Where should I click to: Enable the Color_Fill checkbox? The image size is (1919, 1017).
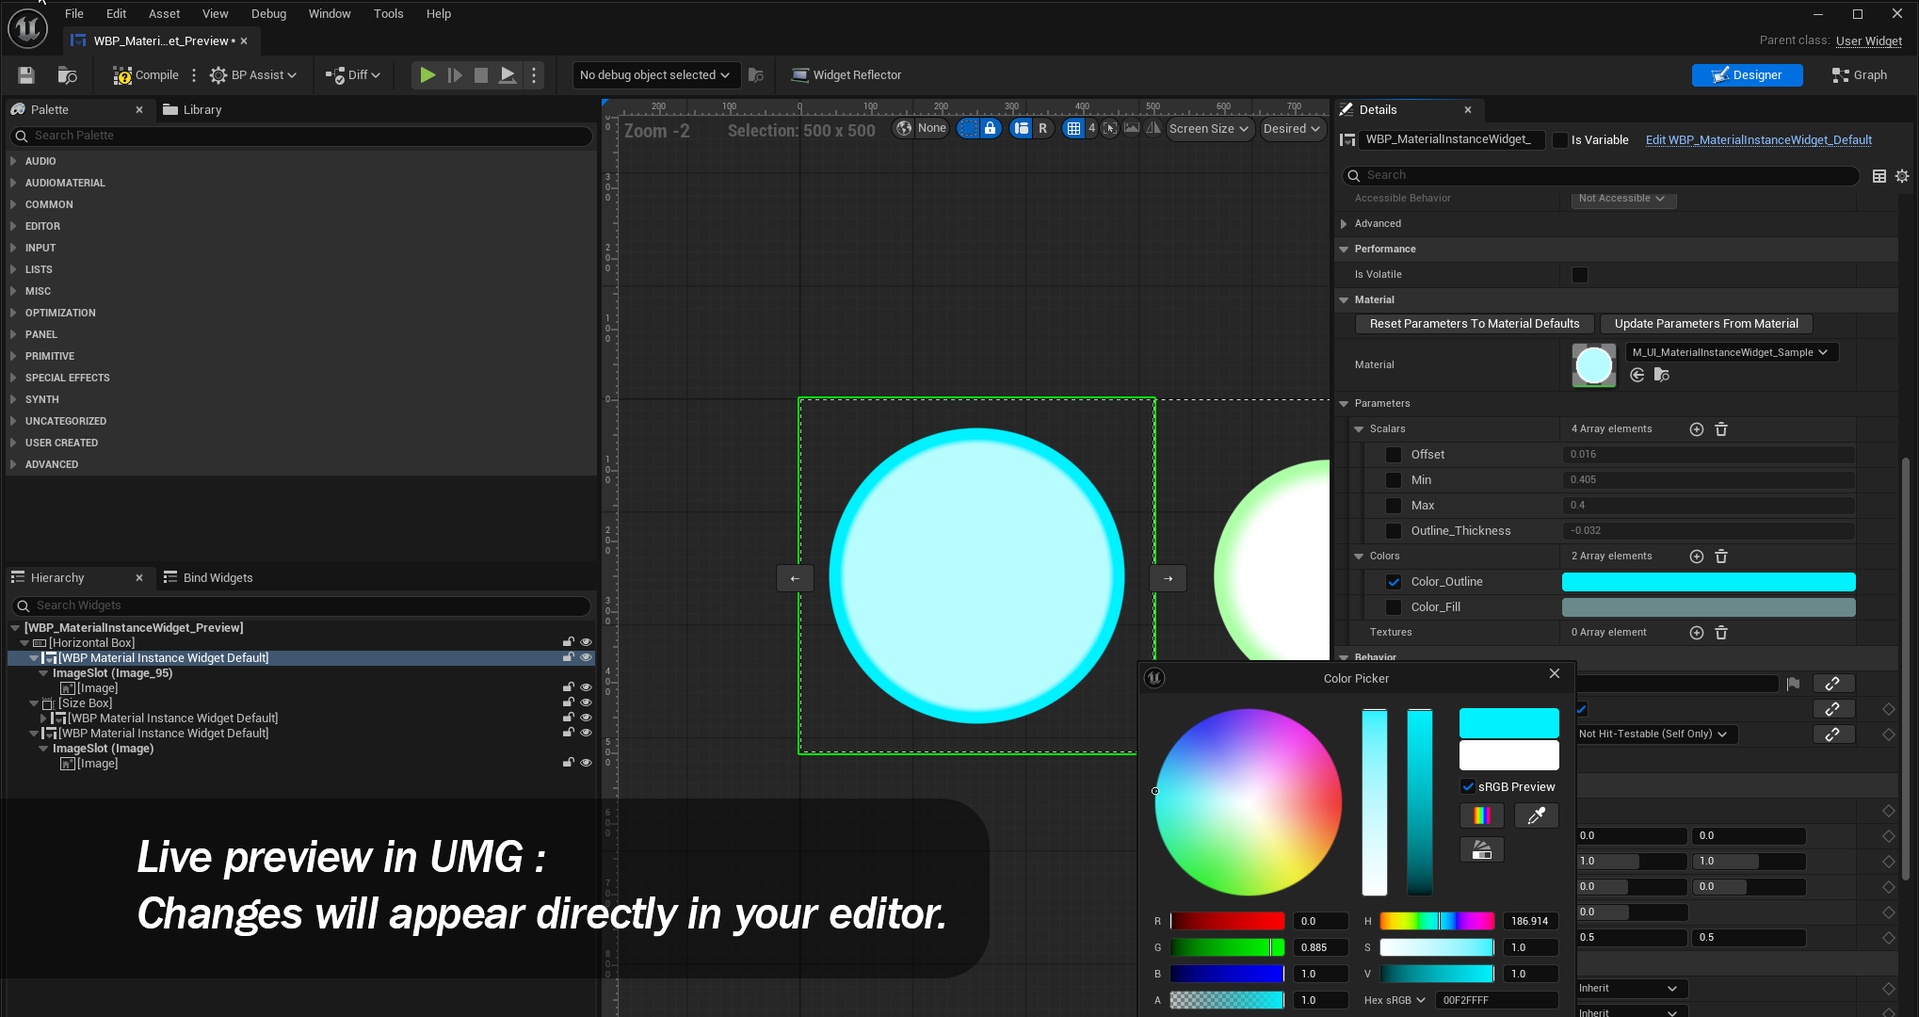point(1393,607)
